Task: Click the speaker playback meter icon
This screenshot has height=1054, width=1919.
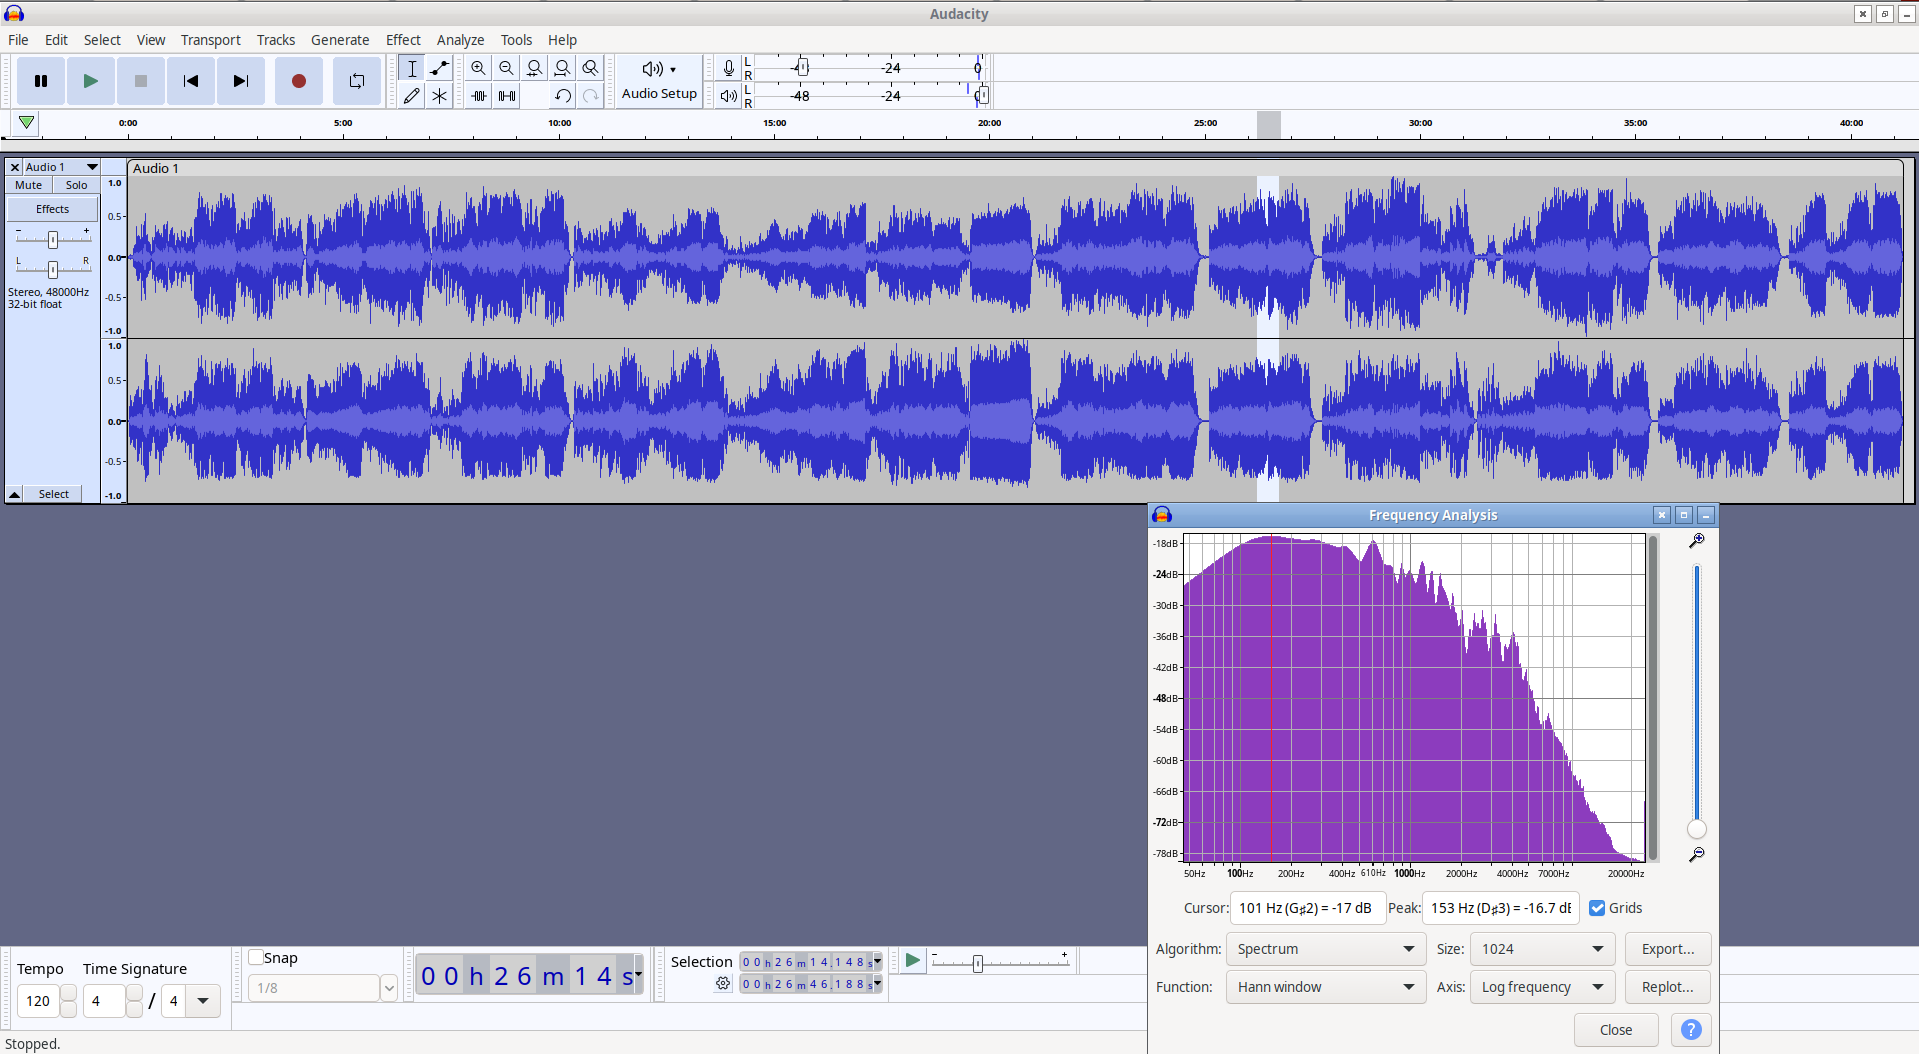Action: coord(729,96)
